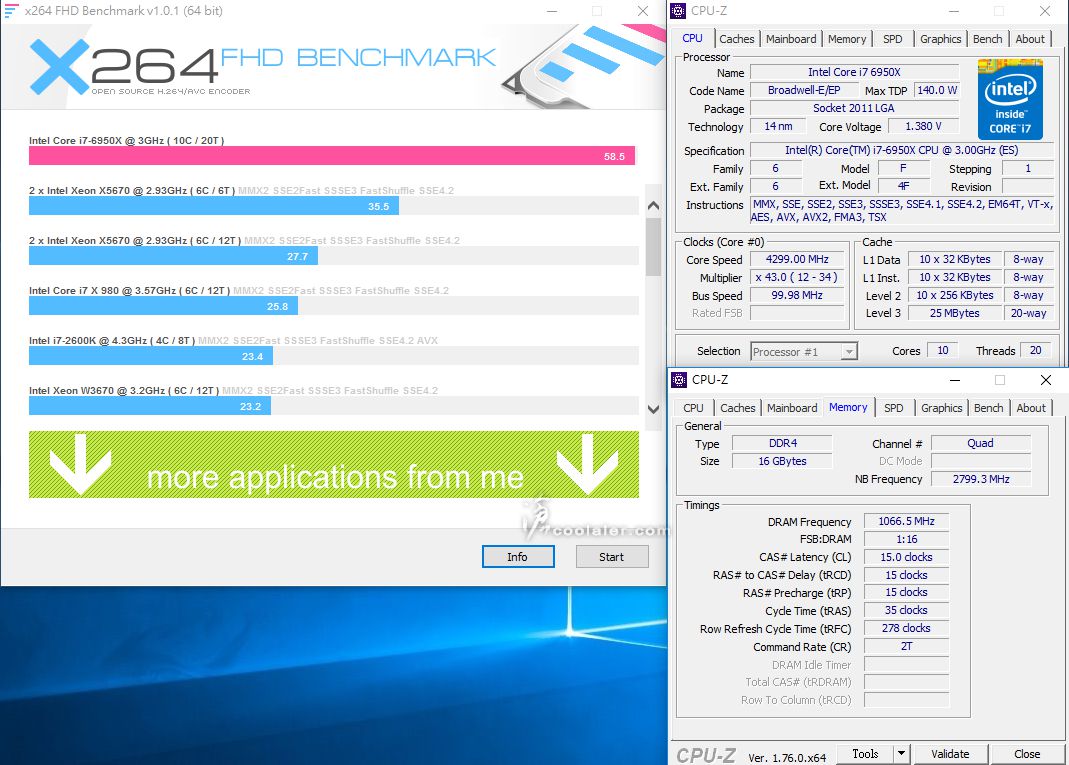Open Graphics tab in bottom CPU-Z window
This screenshot has width=1069, height=765.
pos(942,408)
